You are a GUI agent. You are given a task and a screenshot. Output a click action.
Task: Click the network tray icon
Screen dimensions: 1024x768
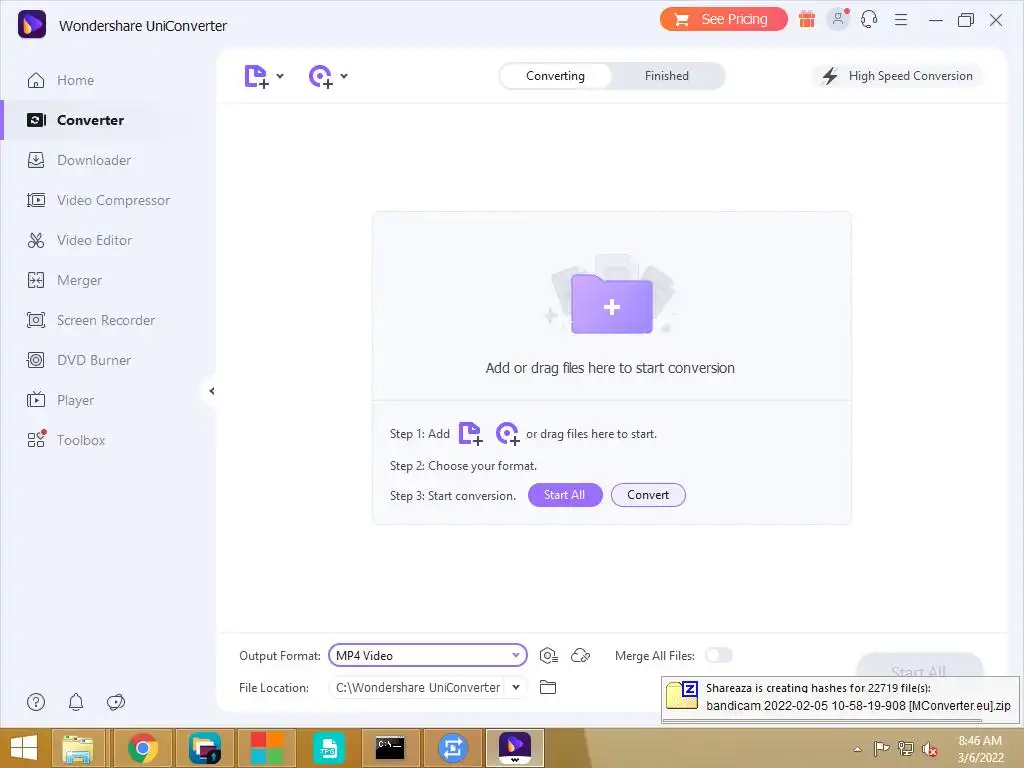pyautogui.click(x=906, y=748)
